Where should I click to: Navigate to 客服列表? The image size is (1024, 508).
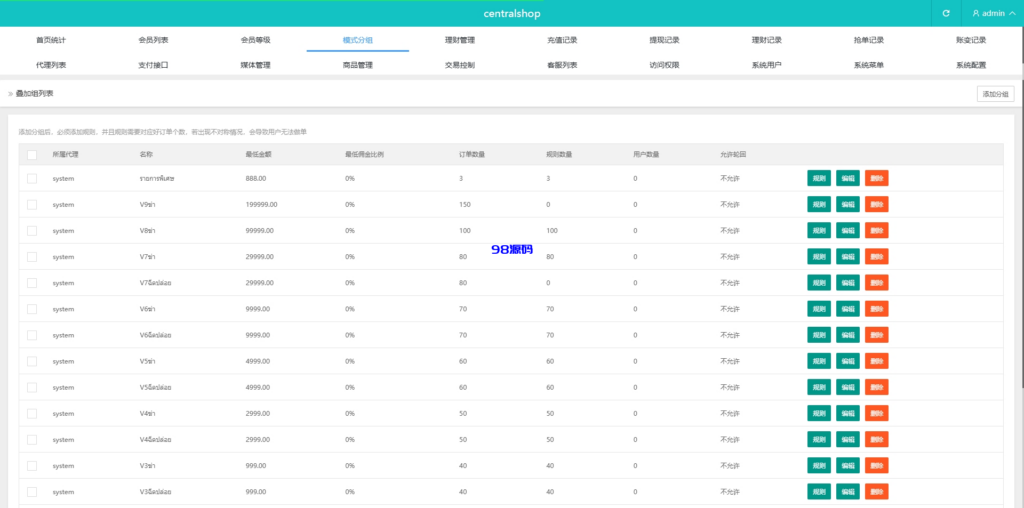pyautogui.click(x=562, y=65)
